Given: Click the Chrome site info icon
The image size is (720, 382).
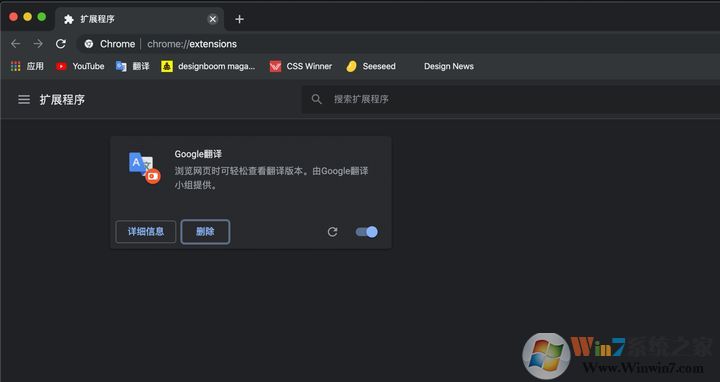Looking at the screenshot, I should click(89, 44).
